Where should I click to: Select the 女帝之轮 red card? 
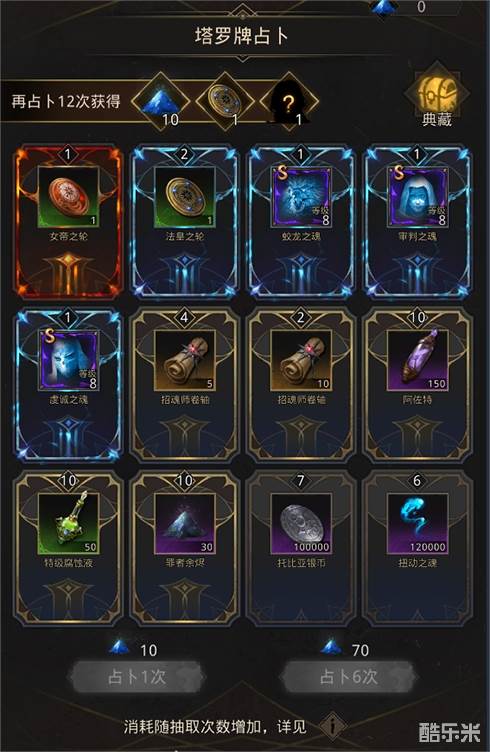(68, 221)
